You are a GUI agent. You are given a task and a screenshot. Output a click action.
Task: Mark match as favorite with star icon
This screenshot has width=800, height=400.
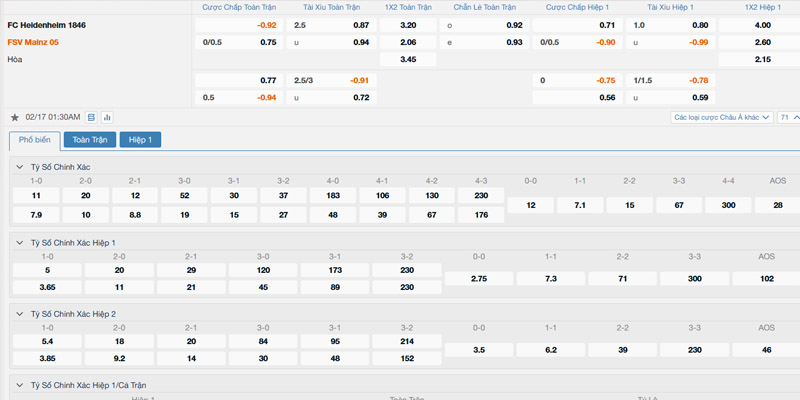[15, 118]
